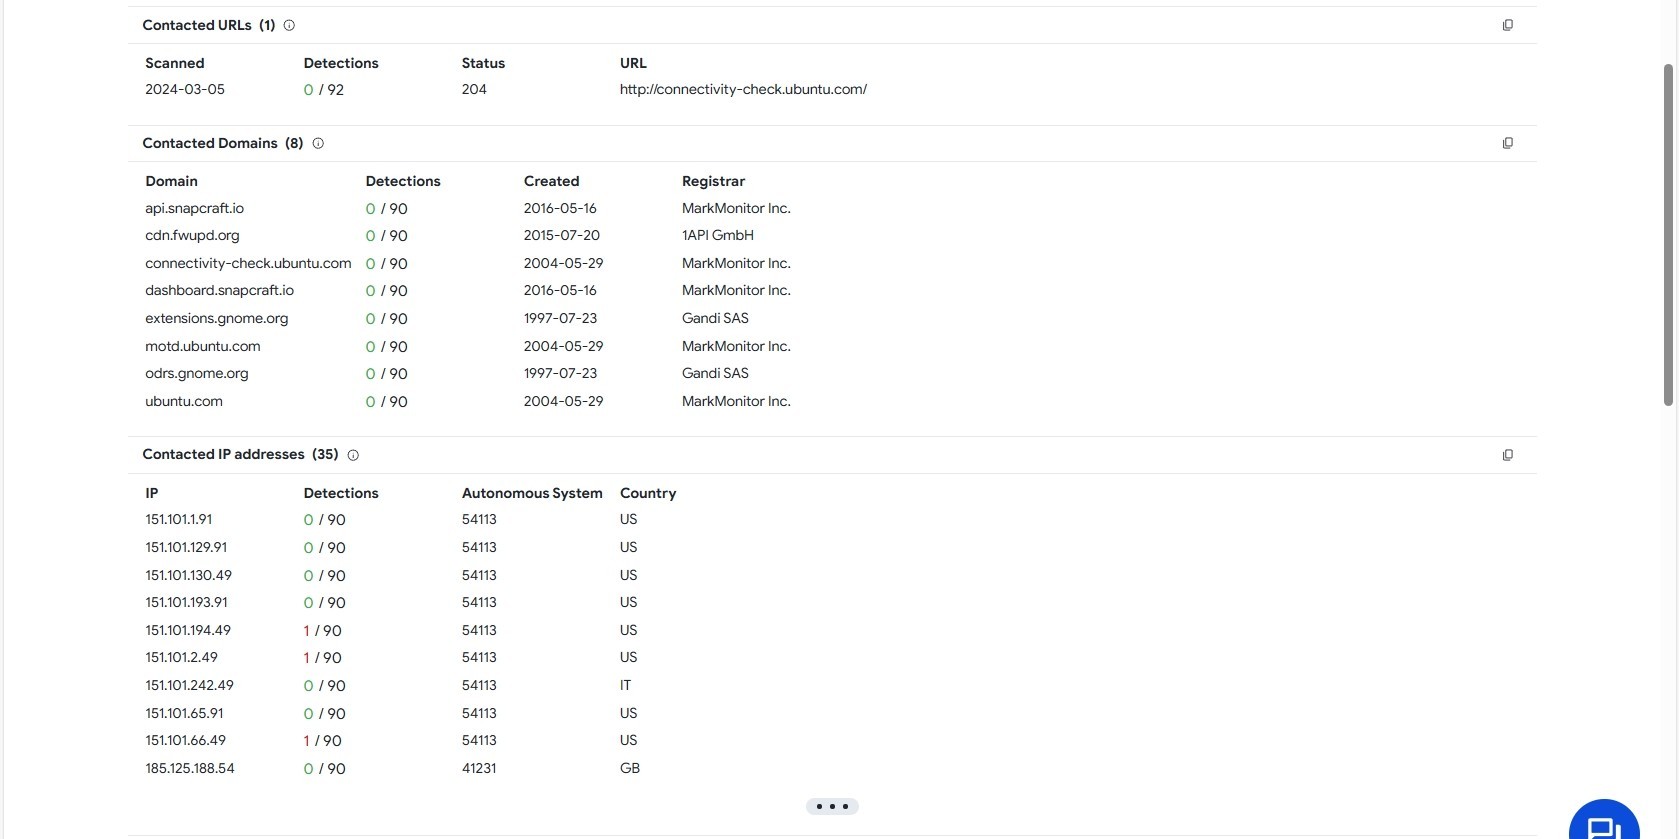Click the Scanned column header
Screen dimensions: 1679x839
(x=174, y=63)
